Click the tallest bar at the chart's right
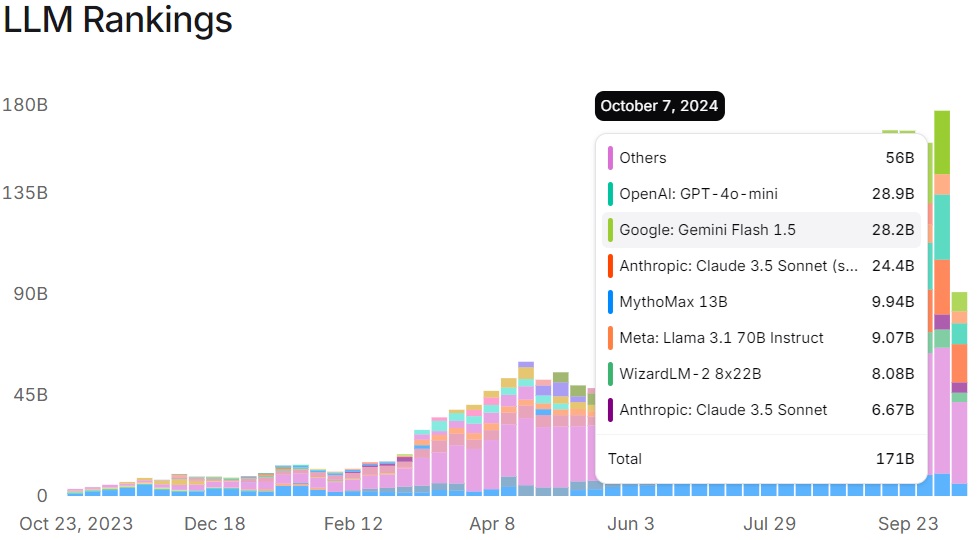Image resolution: width=980 pixels, height=540 pixels. [x=942, y=300]
